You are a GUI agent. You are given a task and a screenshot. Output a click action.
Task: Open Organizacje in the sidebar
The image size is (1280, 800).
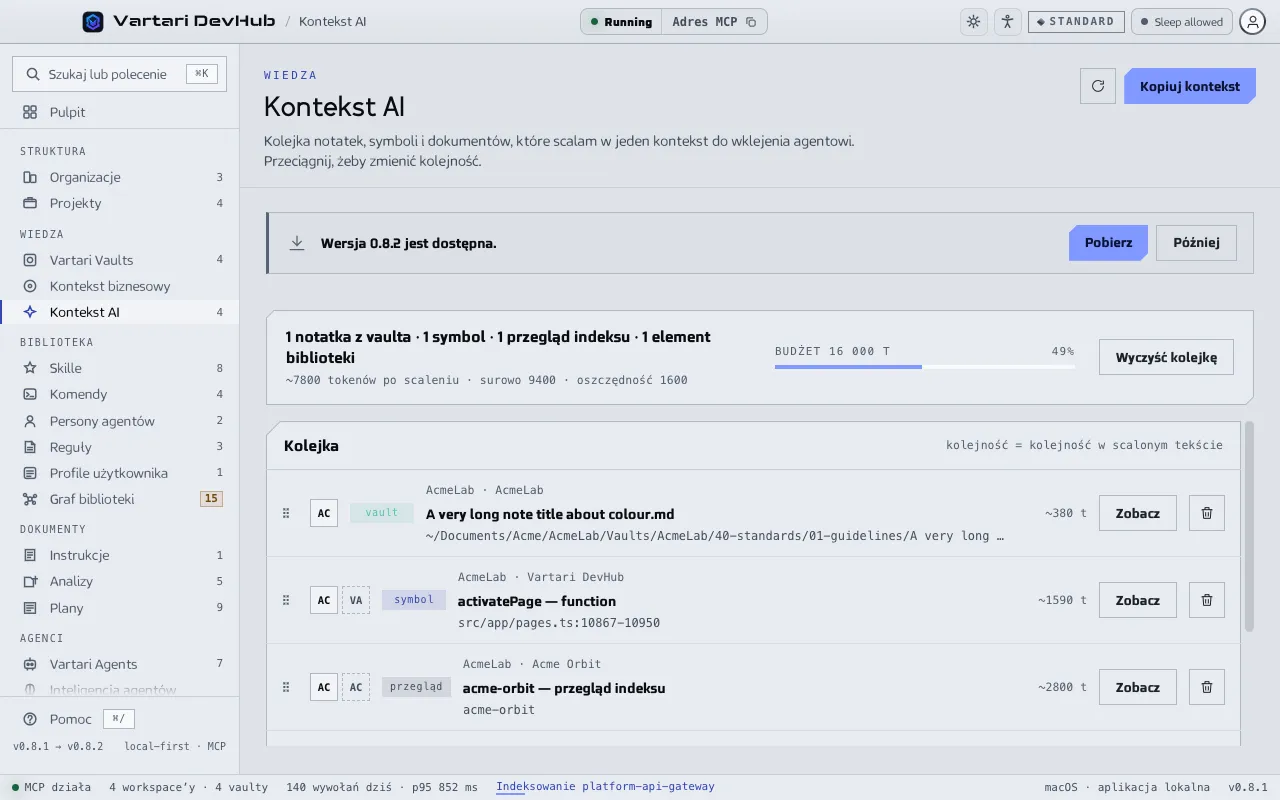tap(120, 177)
